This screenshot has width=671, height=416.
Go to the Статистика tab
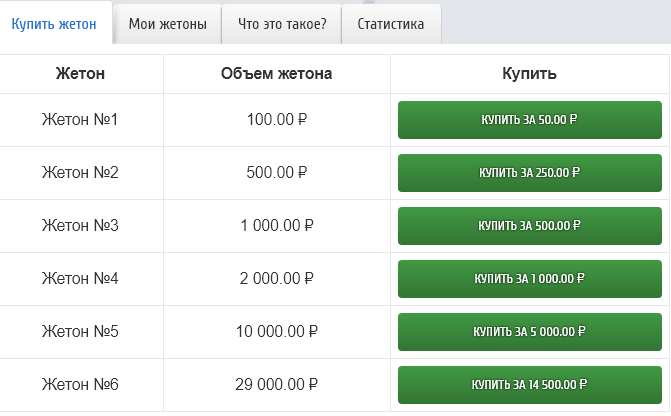(x=391, y=24)
